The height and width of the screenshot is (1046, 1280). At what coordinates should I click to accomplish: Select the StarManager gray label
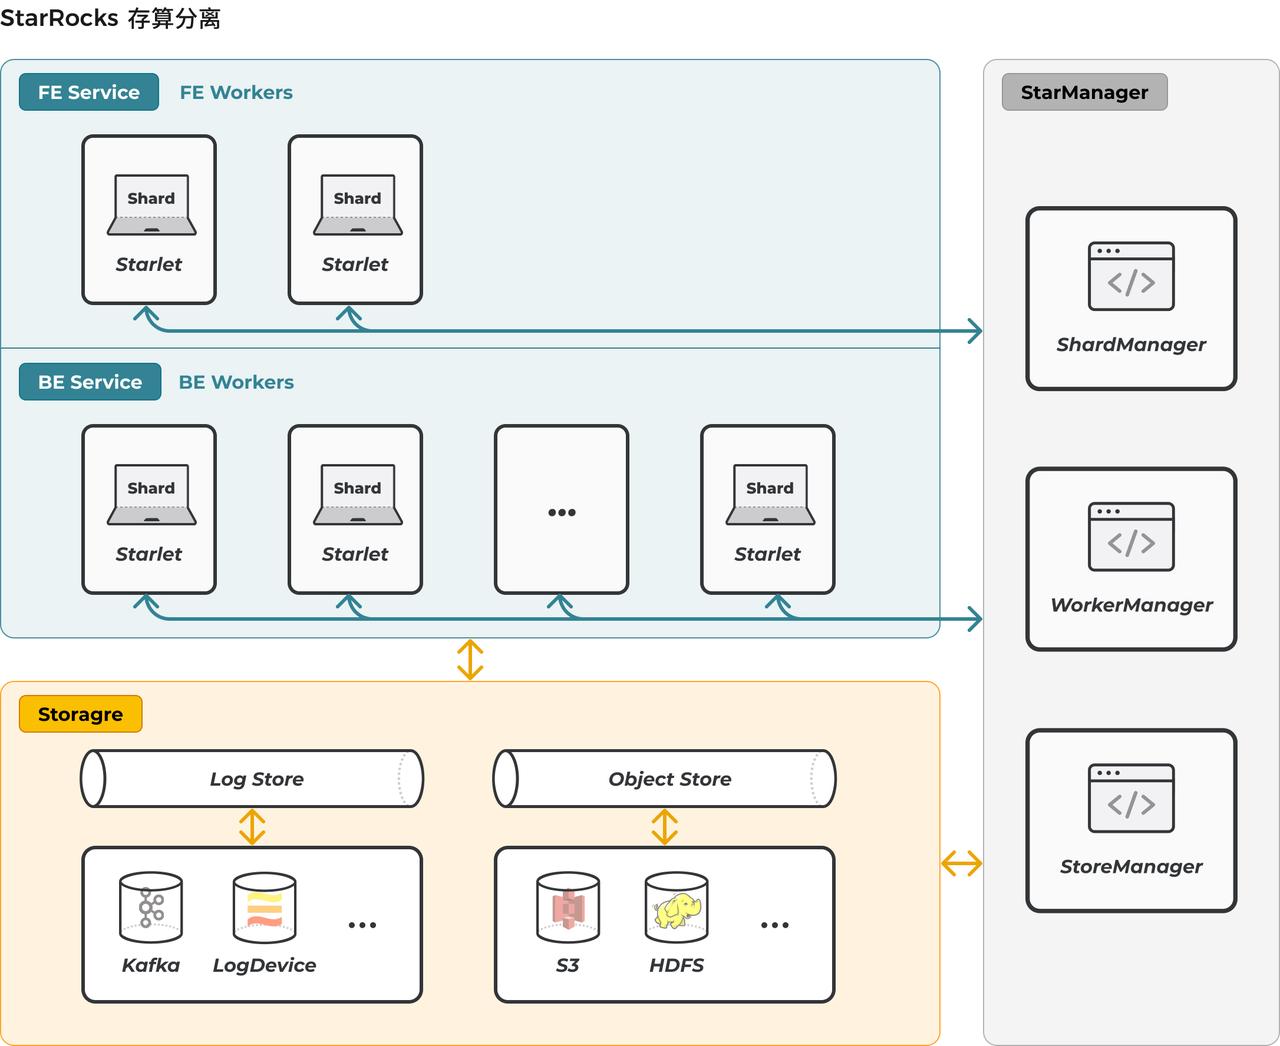(x=1085, y=92)
